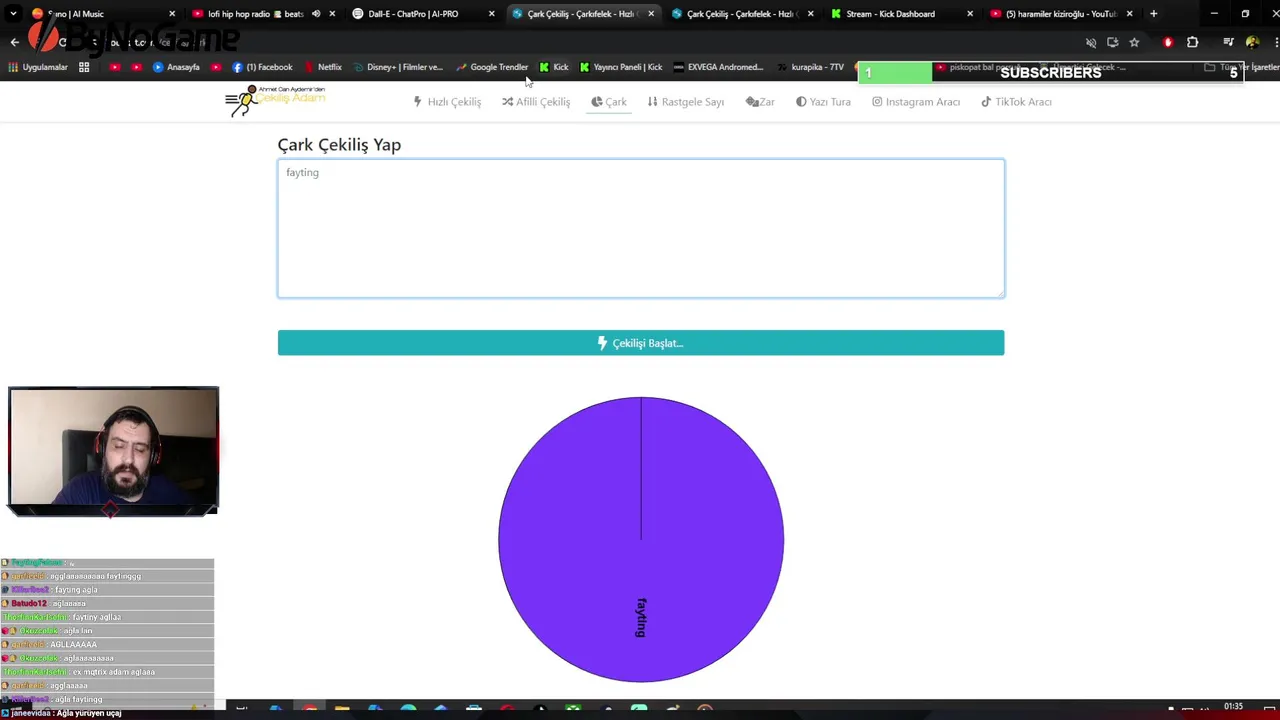Click the 'fayting' label on wheel
1280x720 pixels.
point(641,617)
